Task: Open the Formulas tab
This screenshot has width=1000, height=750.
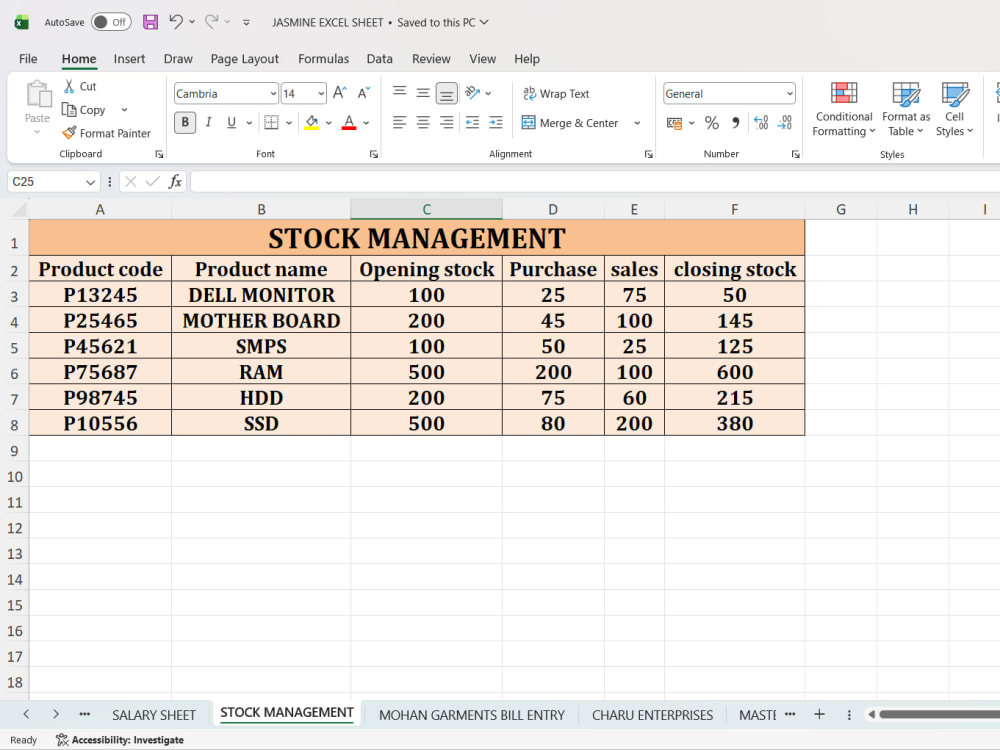Action: [323, 59]
